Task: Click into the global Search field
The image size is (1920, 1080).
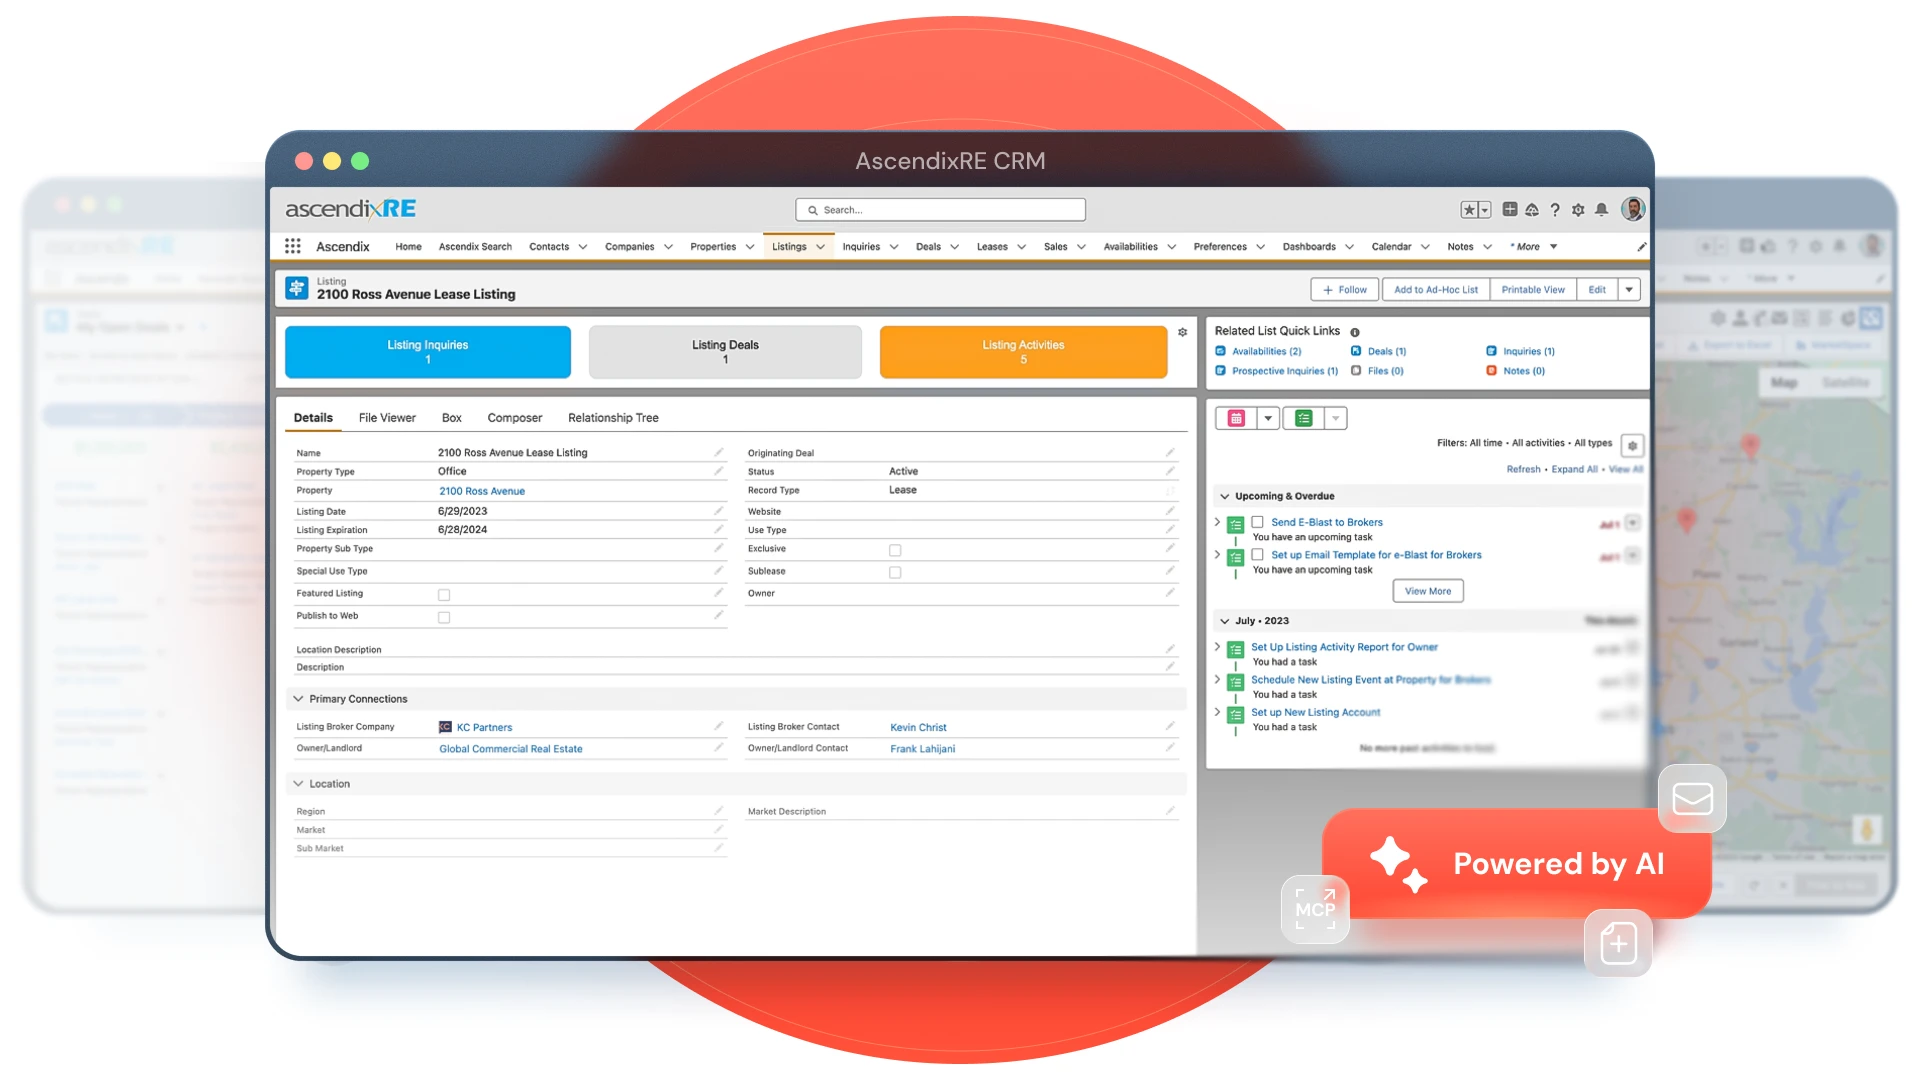Action: click(940, 210)
